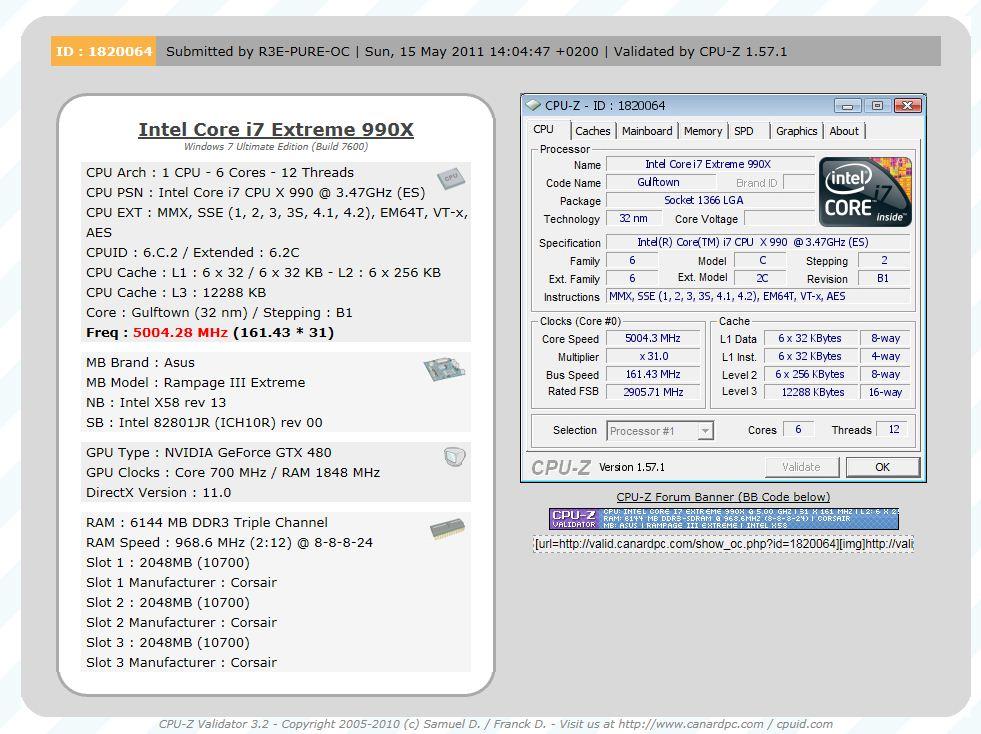Click the Specification field in CPU-Z
Viewport: 981px width, 734px height.
coord(757,242)
